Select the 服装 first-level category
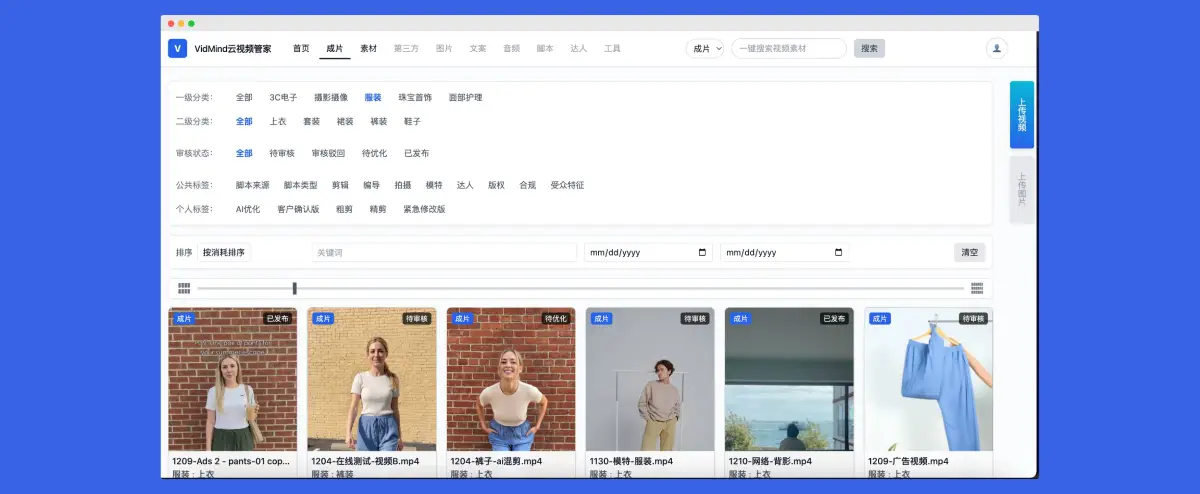Image resolution: width=1200 pixels, height=494 pixels. click(x=373, y=97)
